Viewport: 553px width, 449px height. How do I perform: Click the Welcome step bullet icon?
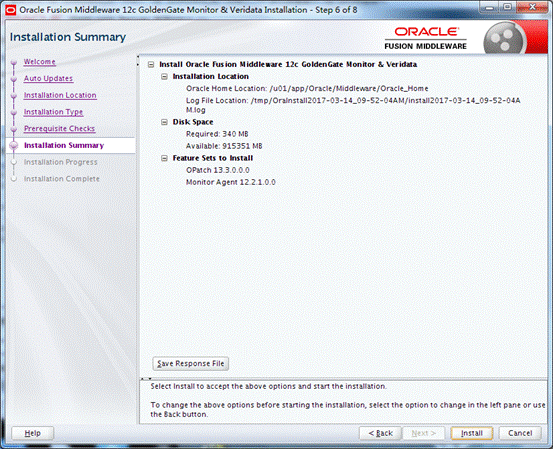(x=14, y=63)
